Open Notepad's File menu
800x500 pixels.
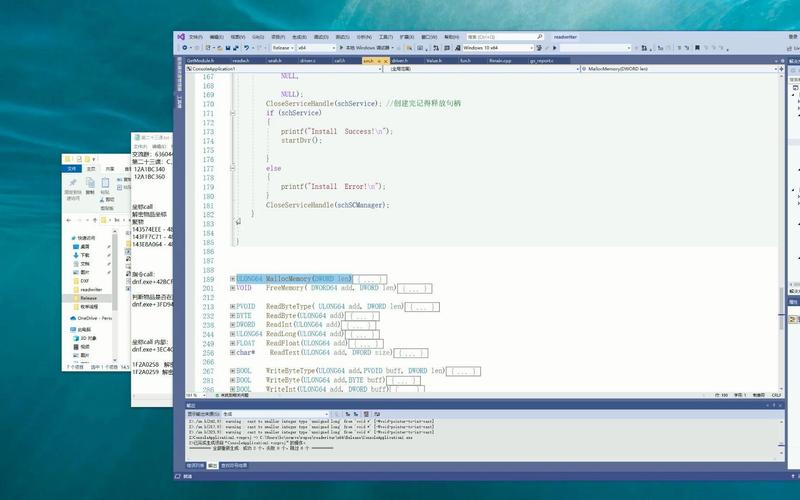tap(140, 146)
